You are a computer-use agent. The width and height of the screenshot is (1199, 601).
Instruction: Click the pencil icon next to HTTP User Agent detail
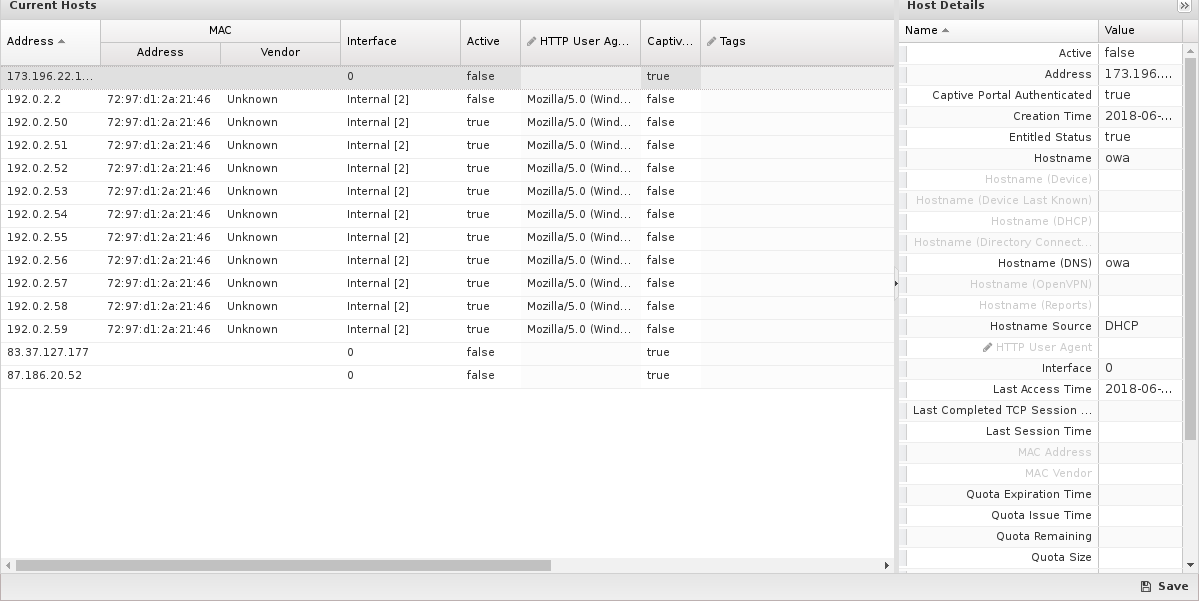[x=987, y=347]
